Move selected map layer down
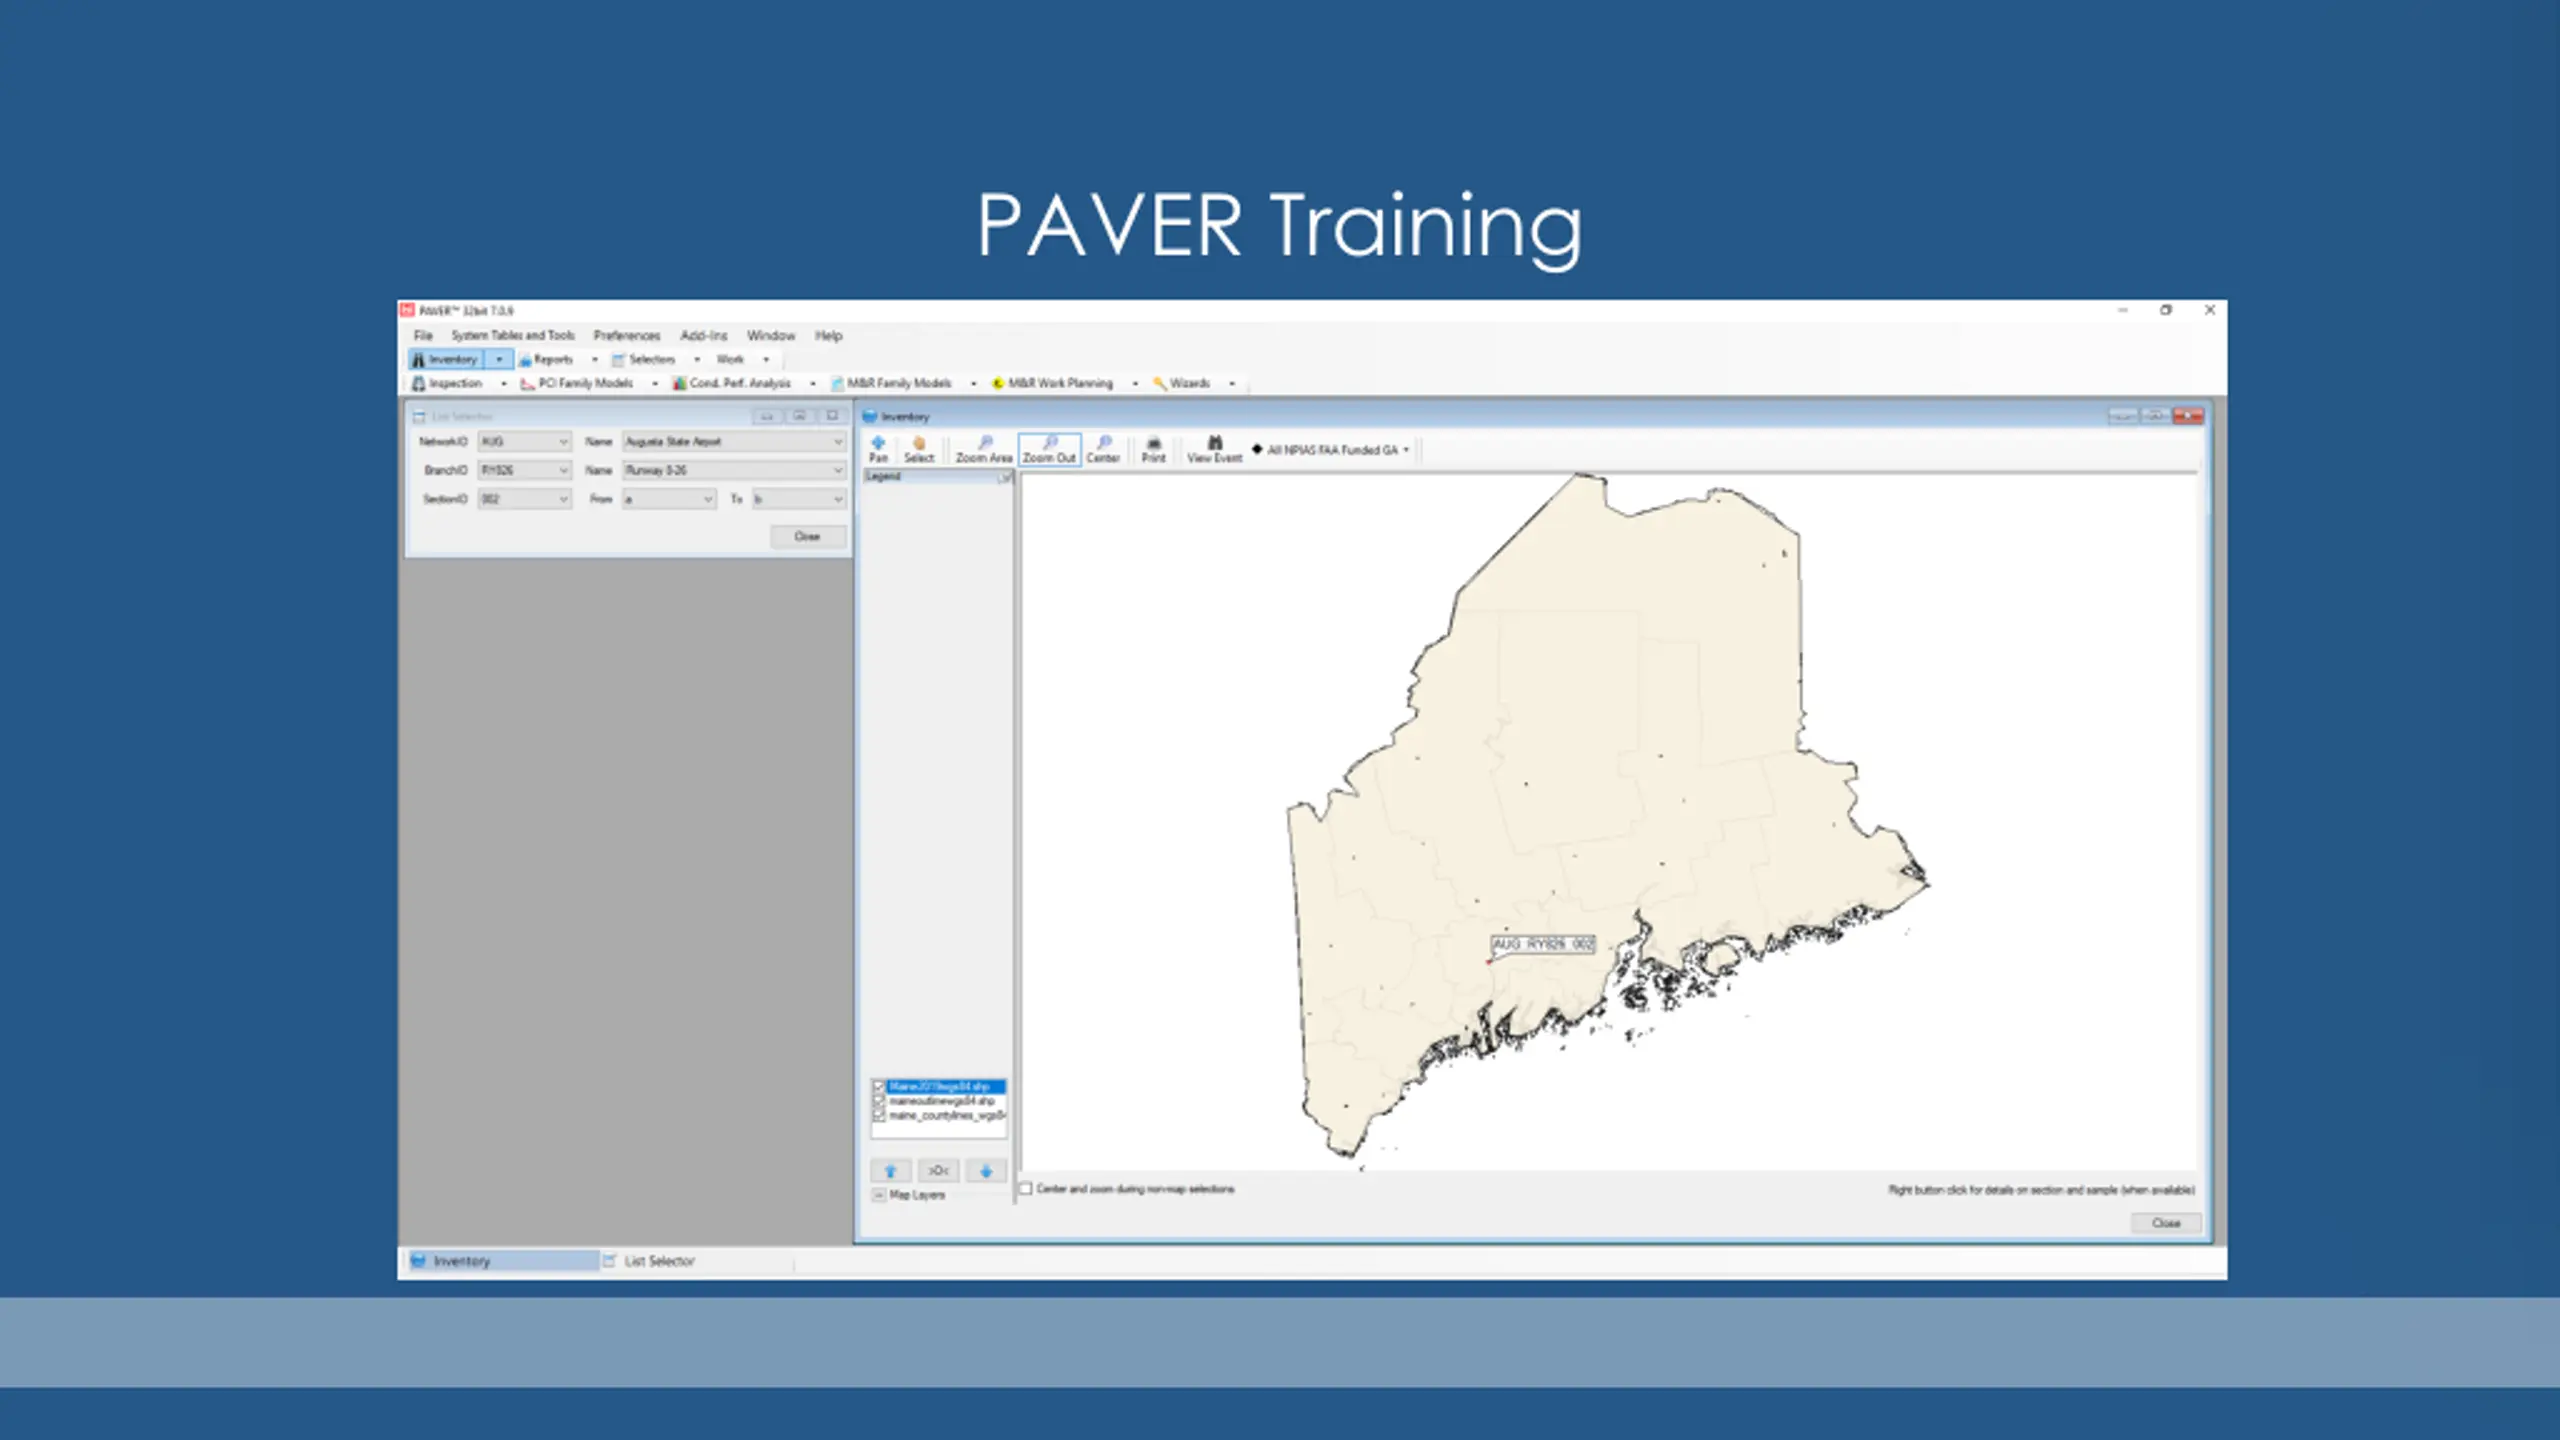The height and width of the screenshot is (1440, 2560). click(x=986, y=1170)
